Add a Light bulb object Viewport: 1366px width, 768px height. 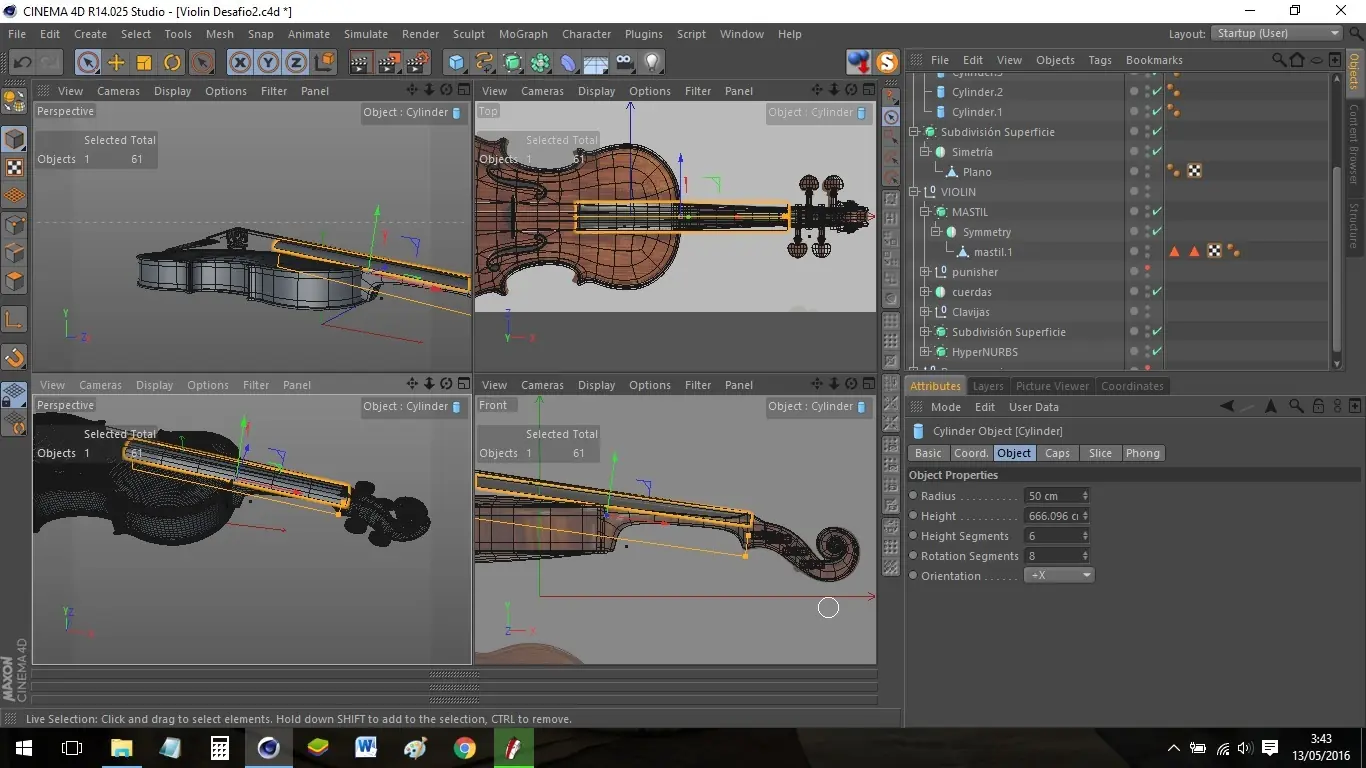point(653,62)
